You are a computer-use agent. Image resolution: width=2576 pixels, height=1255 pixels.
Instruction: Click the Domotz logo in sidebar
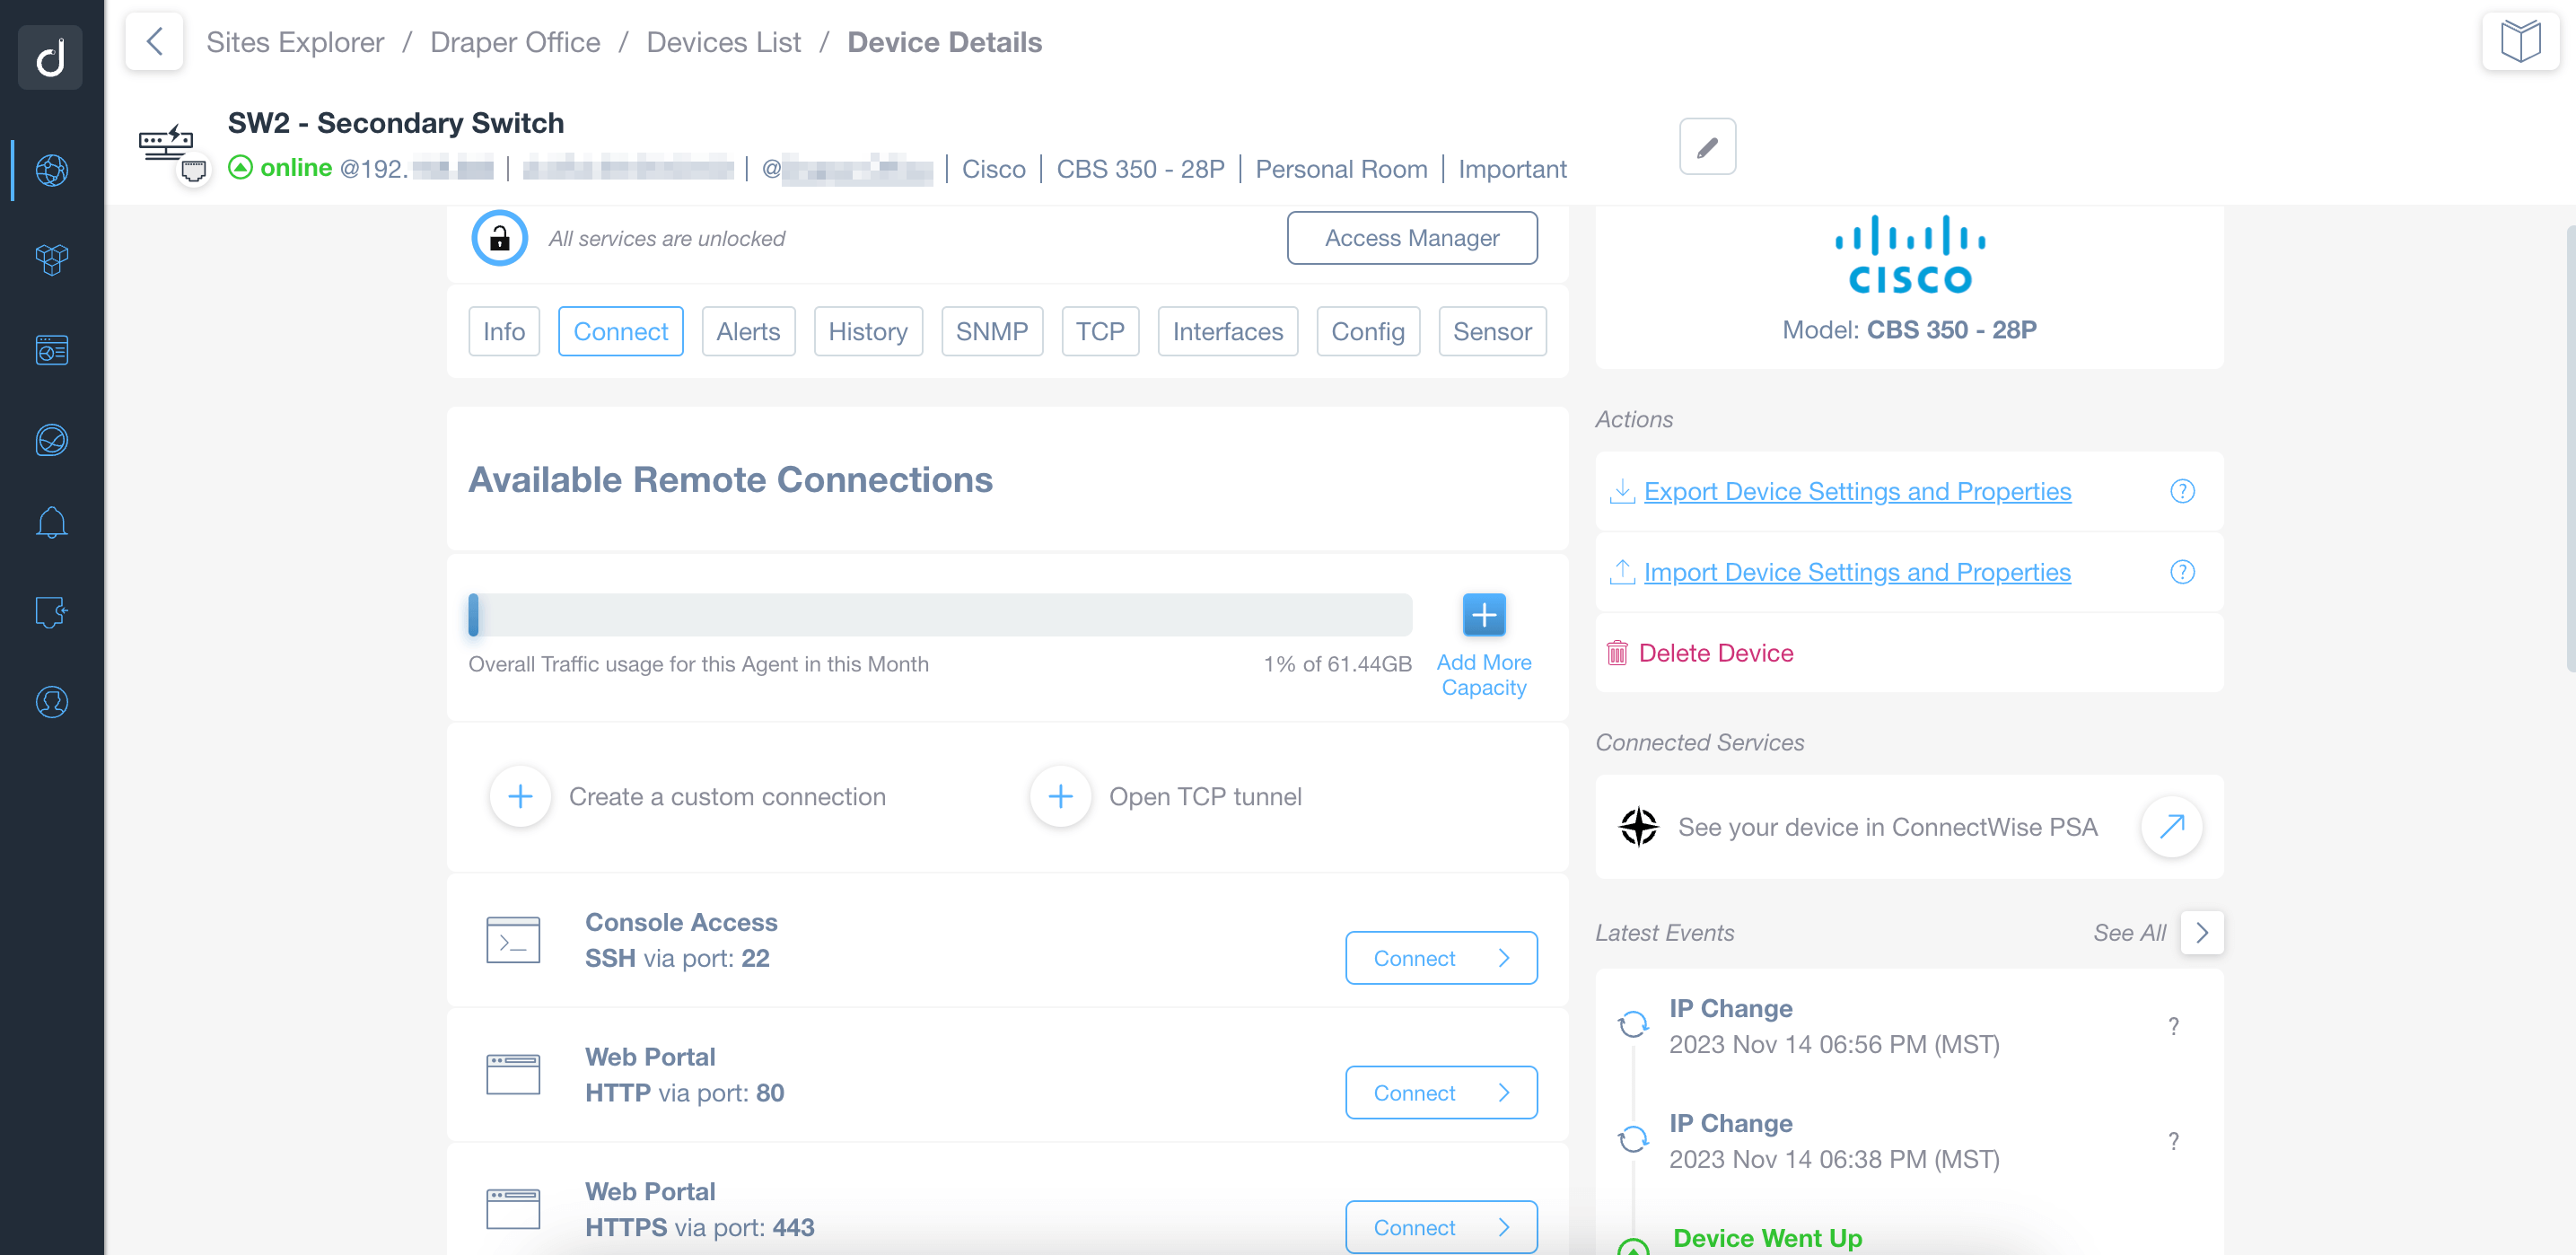tap(51, 57)
